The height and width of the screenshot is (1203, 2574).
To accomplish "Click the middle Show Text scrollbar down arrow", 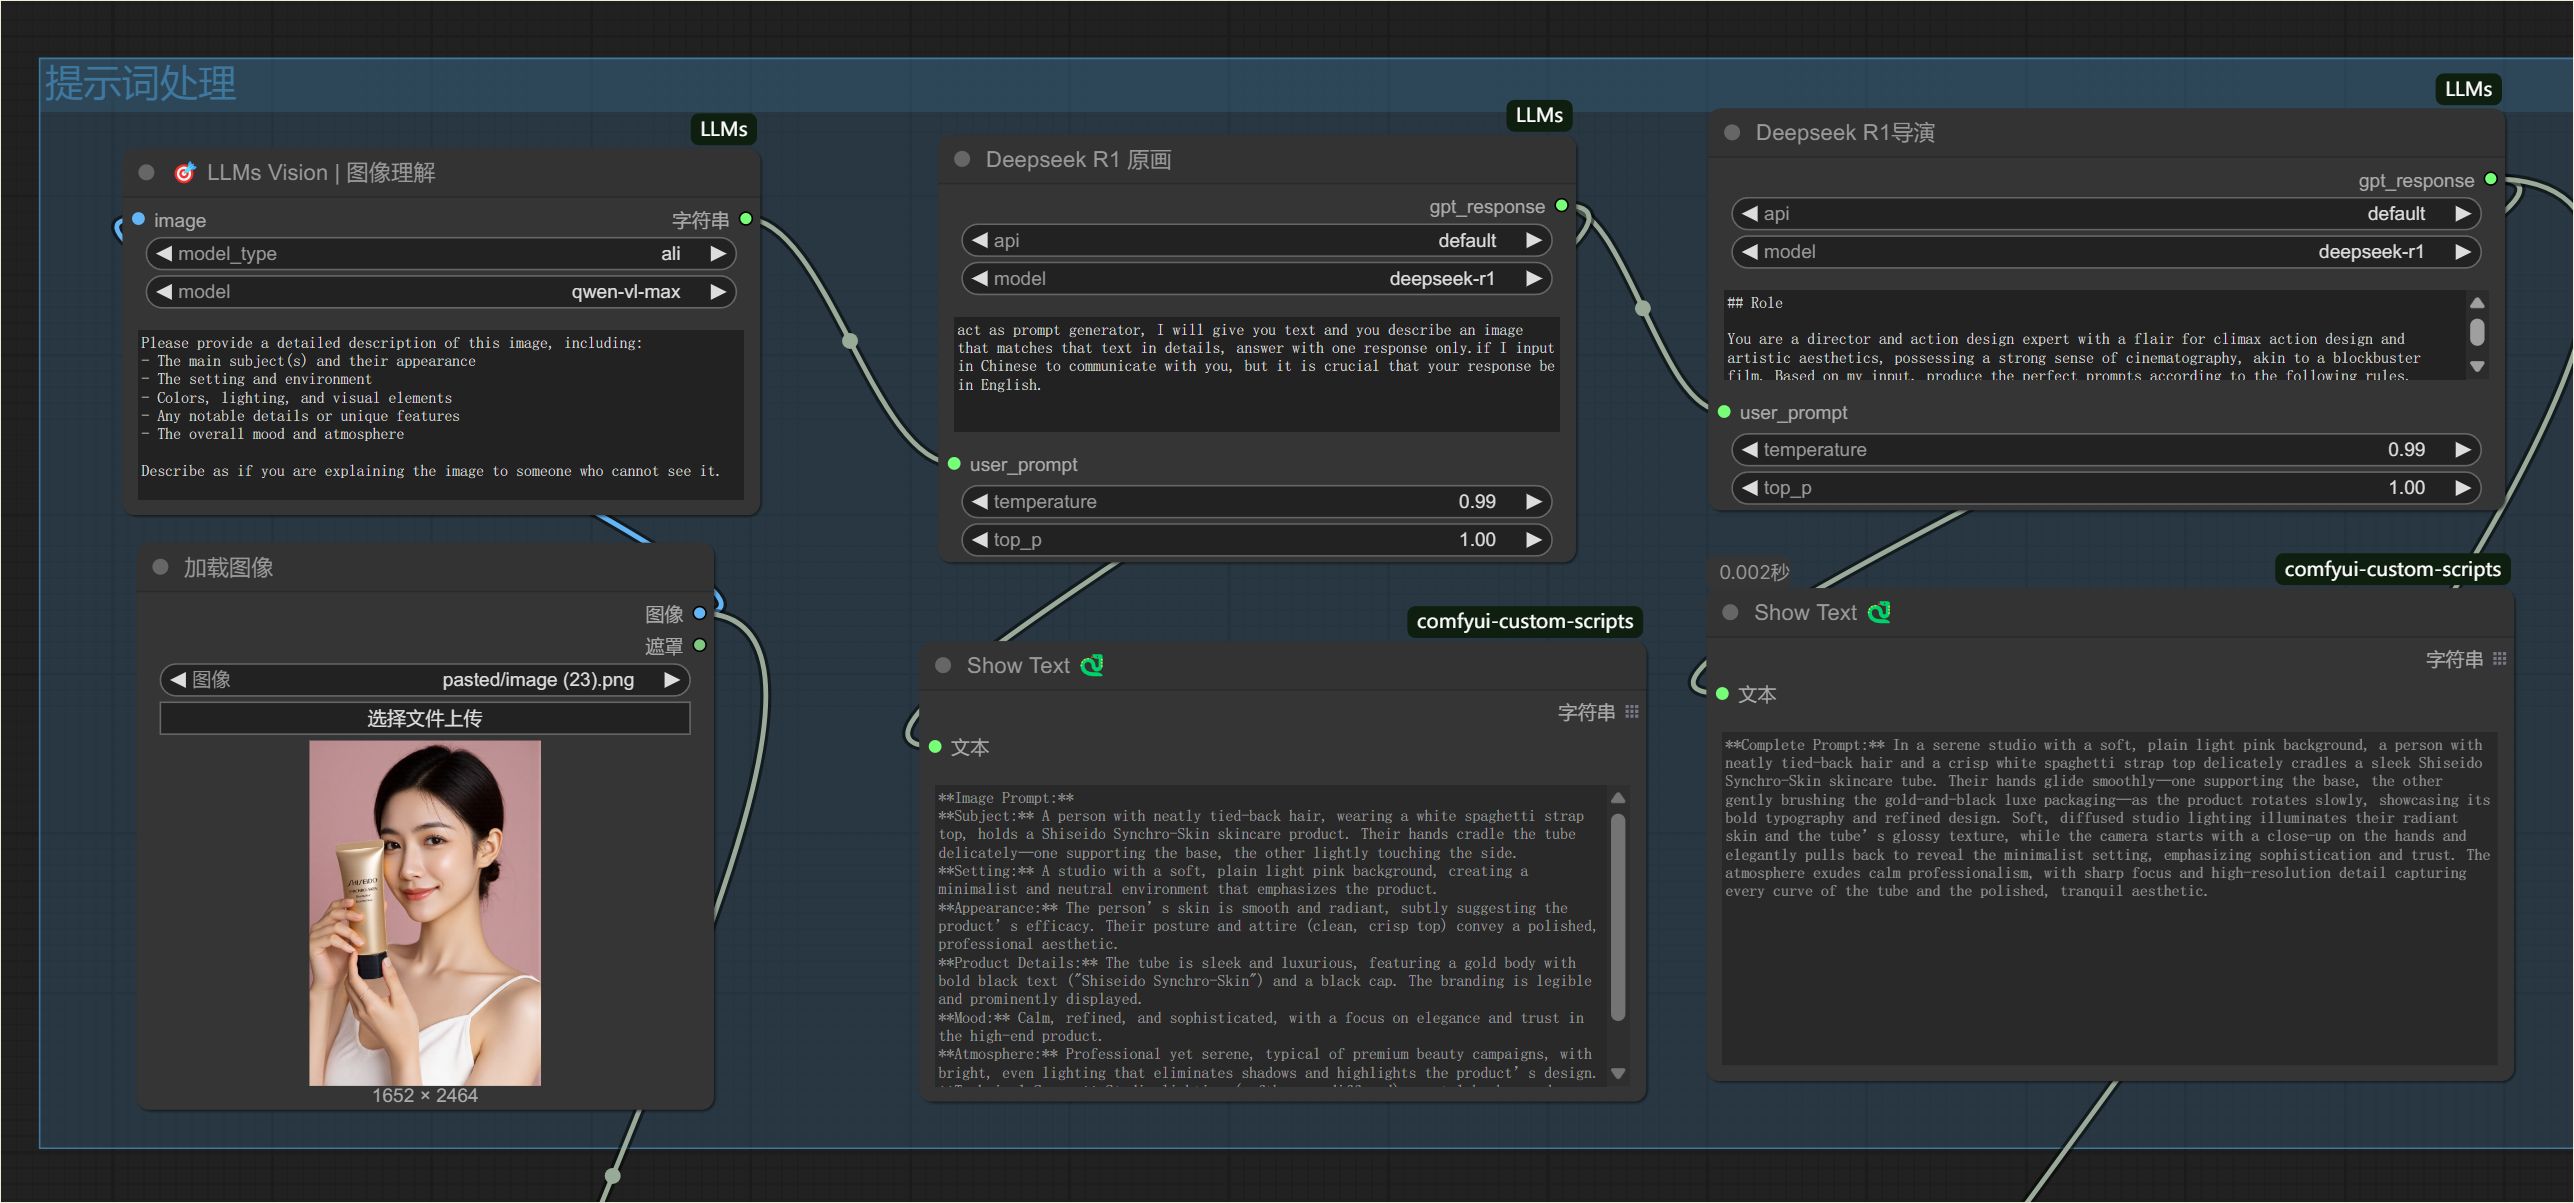I will point(1618,1073).
